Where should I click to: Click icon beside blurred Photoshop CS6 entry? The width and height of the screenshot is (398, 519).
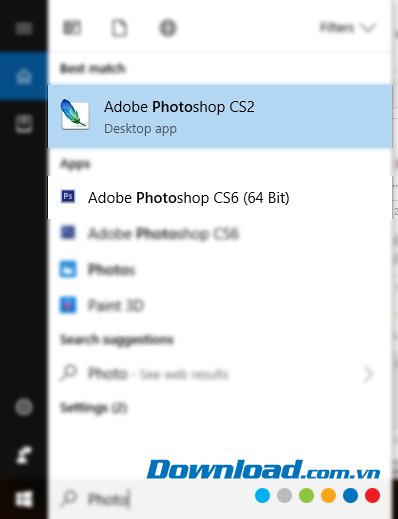coord(68,232)
